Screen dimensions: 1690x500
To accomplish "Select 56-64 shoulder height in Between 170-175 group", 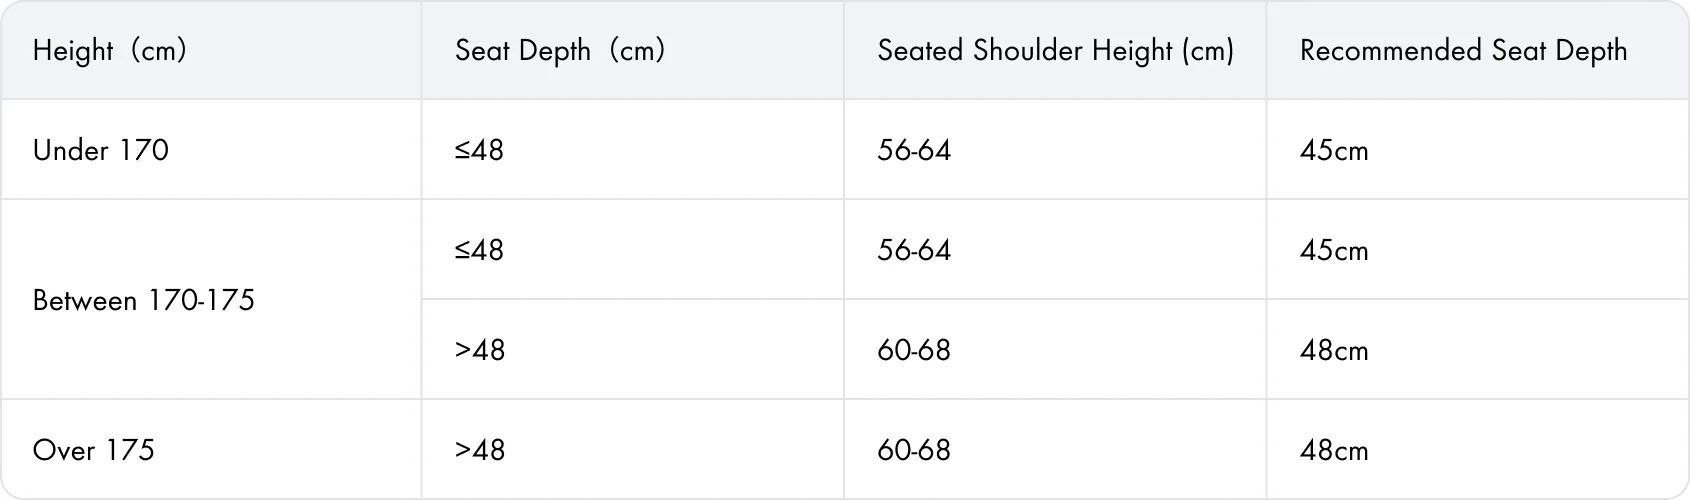I will coord(914,250).
